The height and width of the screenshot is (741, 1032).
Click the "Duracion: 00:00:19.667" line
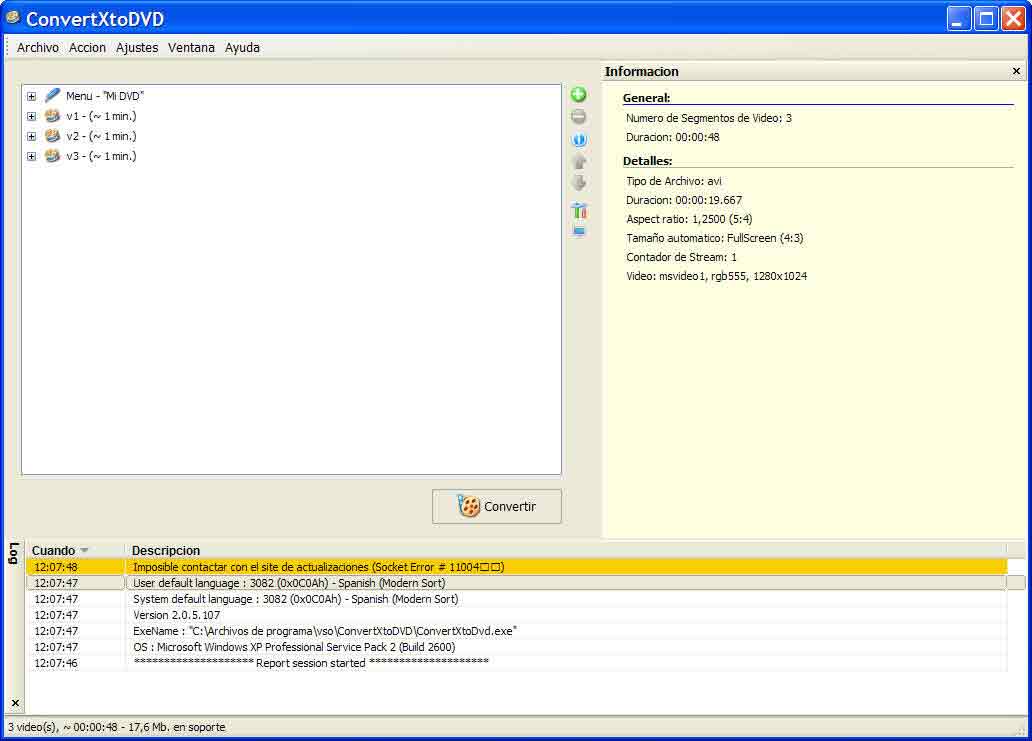click(684, 200)
